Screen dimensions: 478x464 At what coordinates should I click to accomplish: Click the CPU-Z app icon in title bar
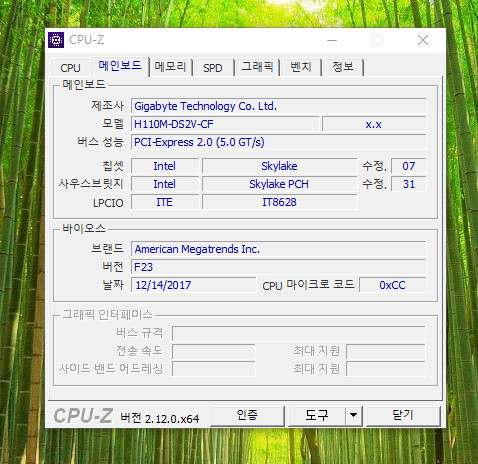(56, 40)
